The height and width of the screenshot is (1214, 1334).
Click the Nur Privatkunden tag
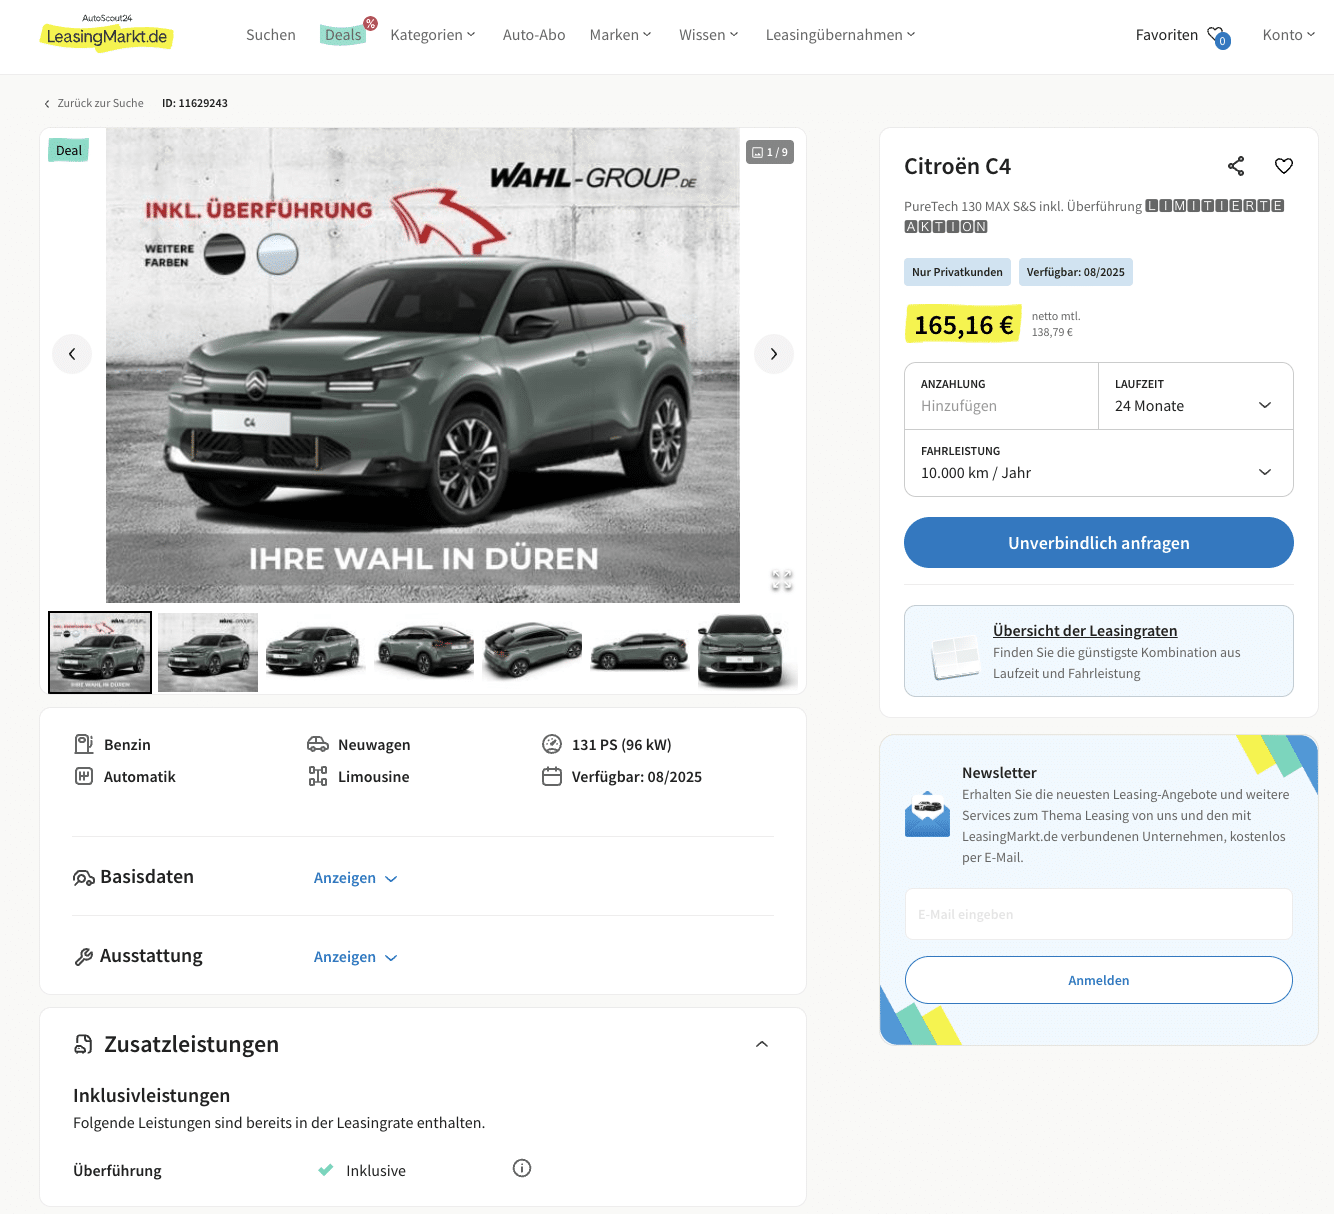[x=957, y=272]
